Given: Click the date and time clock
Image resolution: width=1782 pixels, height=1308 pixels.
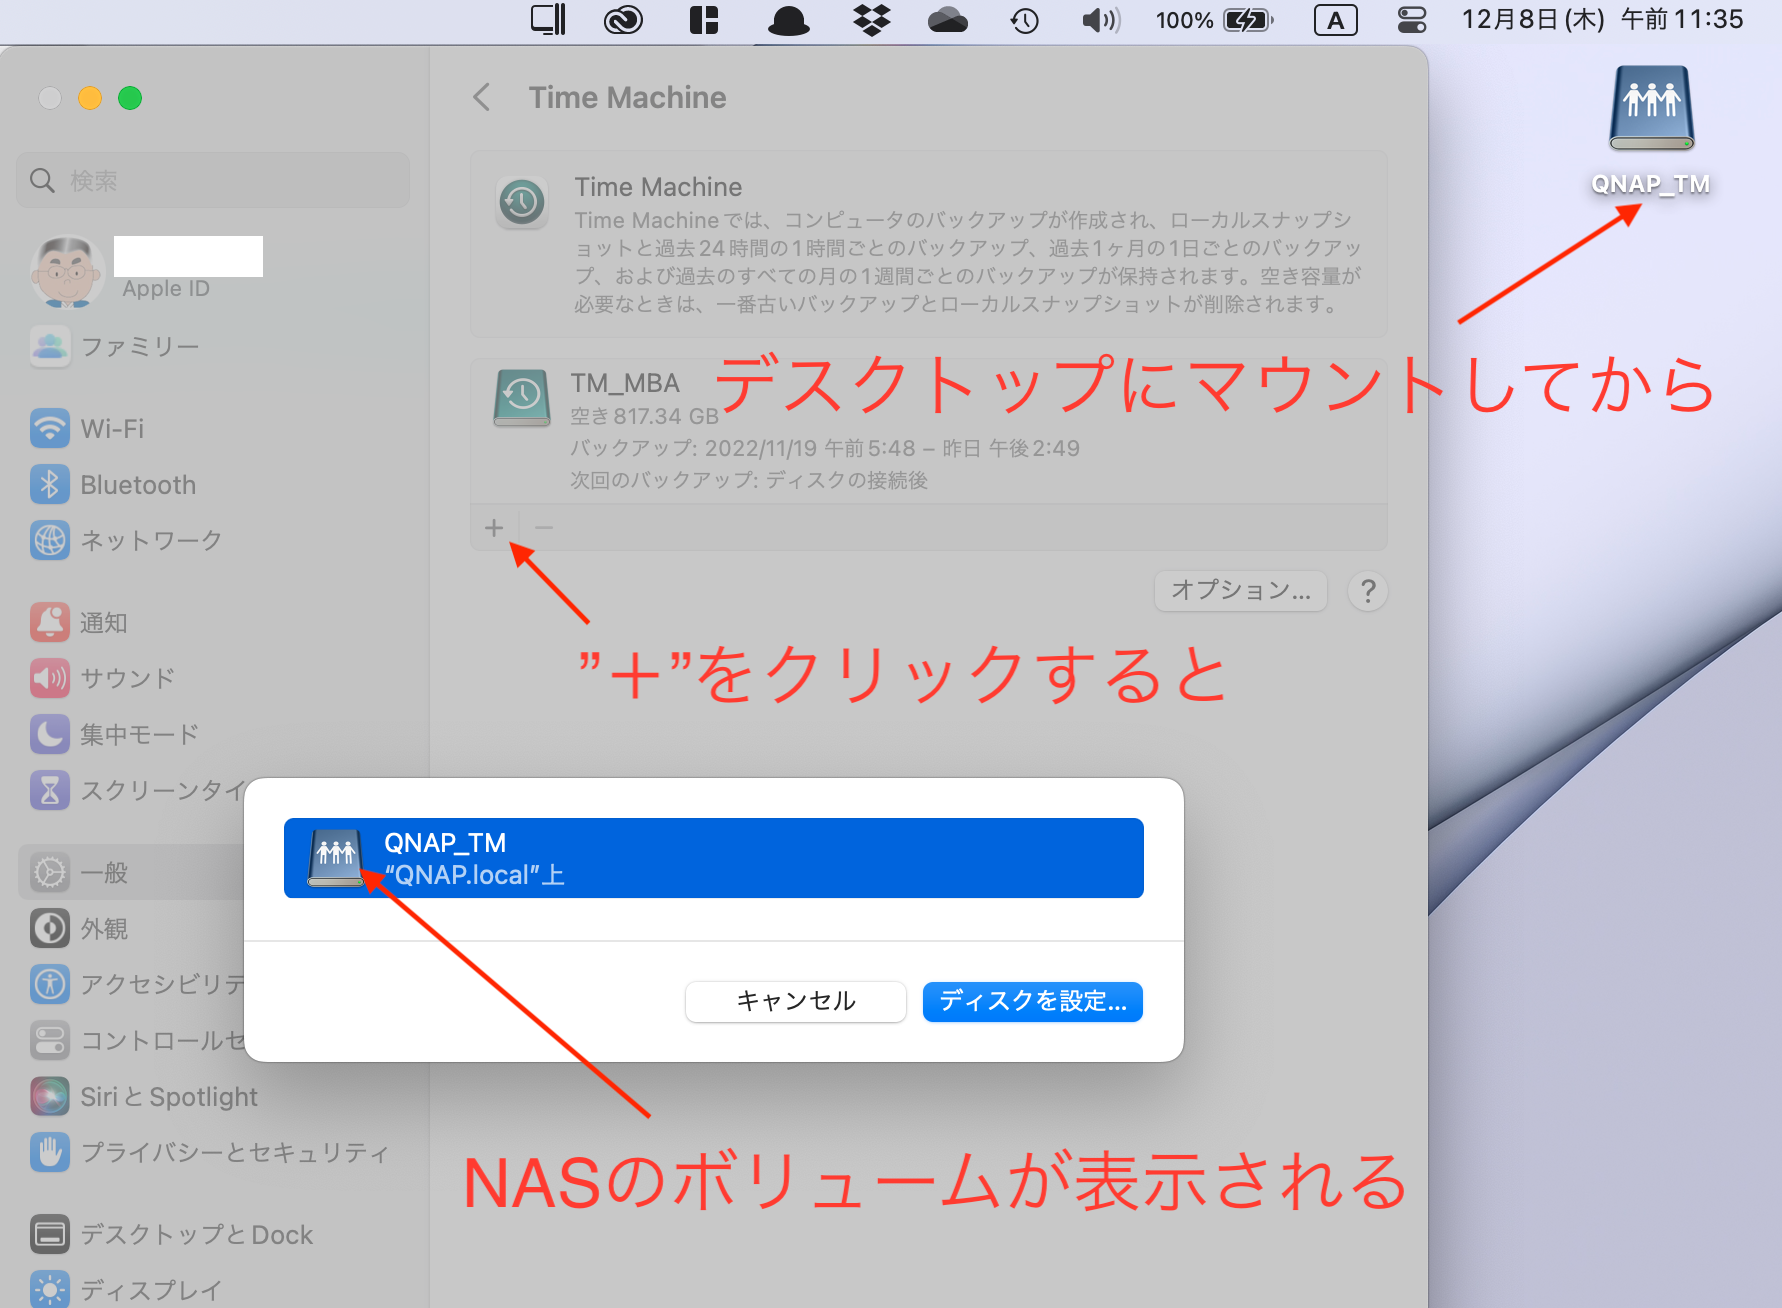Looking at the screenshot, I should point(1602,20).
